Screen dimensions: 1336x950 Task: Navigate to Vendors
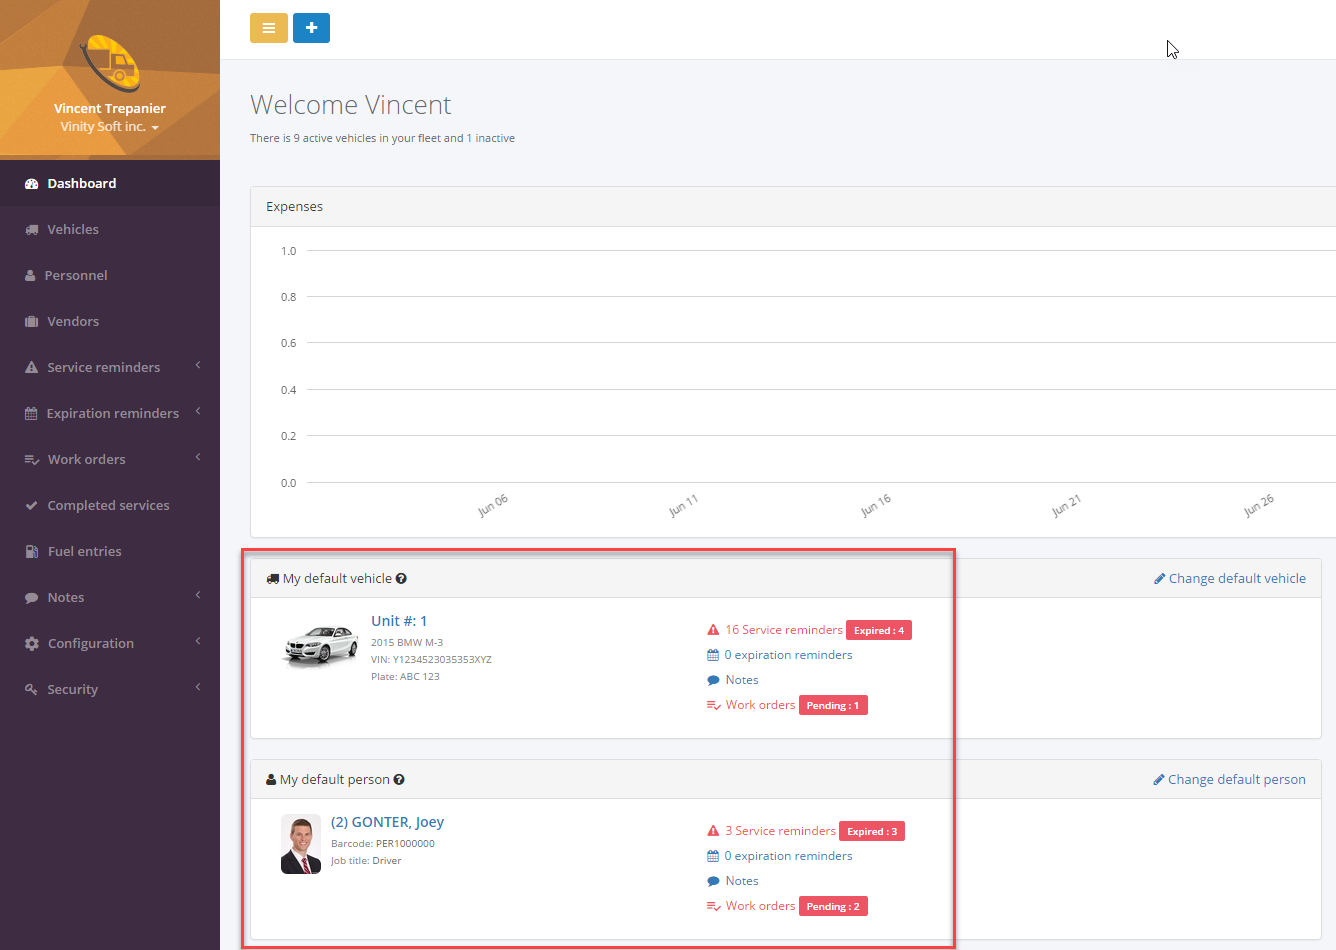coord(110,322)
